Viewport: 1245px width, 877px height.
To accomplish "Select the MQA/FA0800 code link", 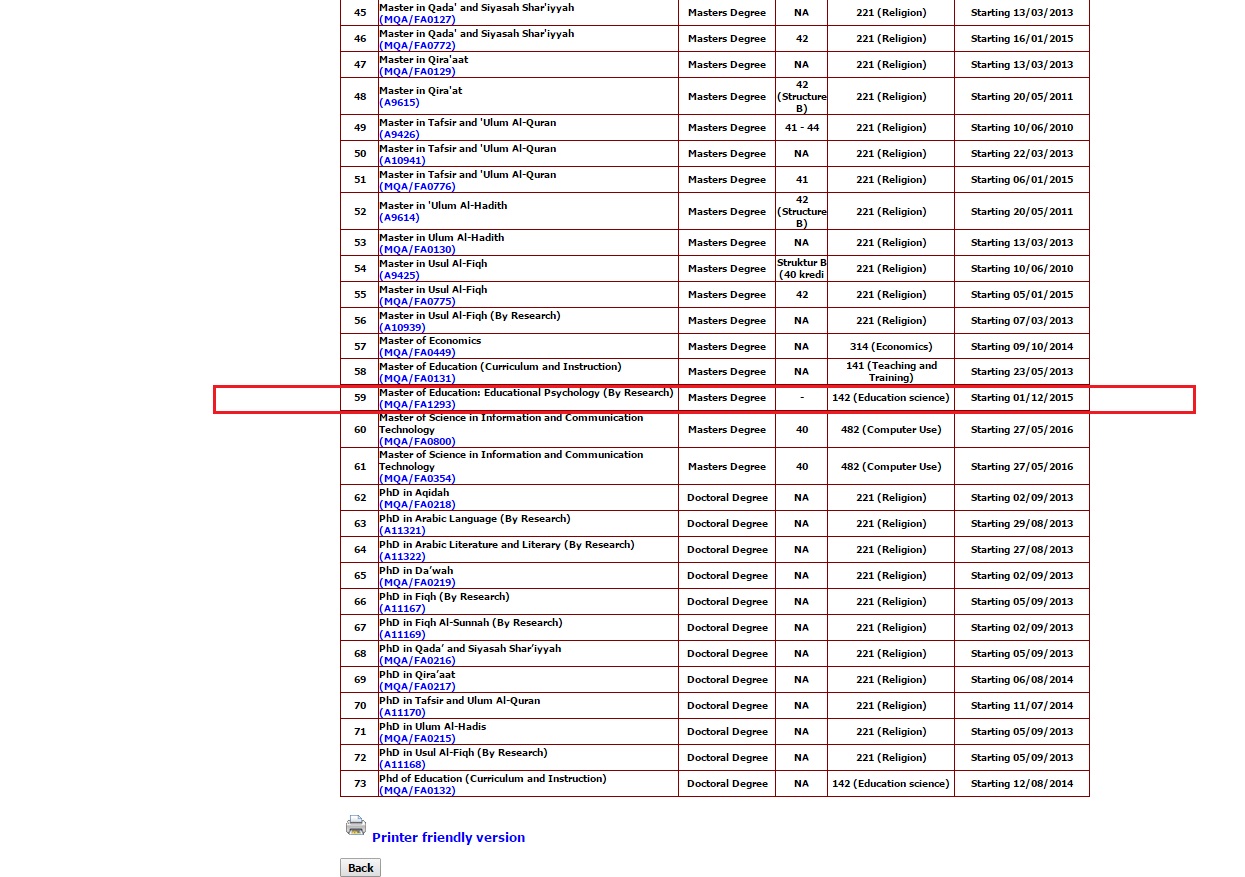I will pyautogui.click(x=417, y=441).
